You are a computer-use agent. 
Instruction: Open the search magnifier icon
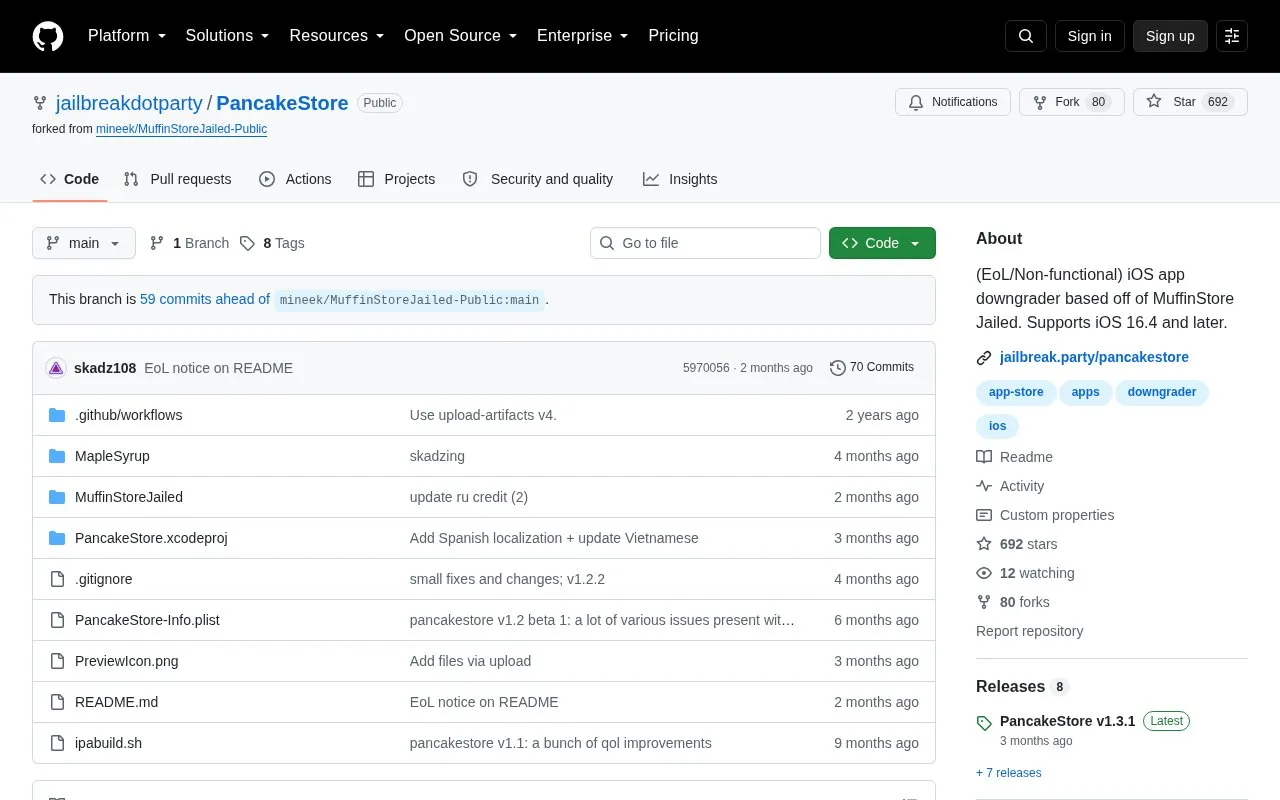1026,36
